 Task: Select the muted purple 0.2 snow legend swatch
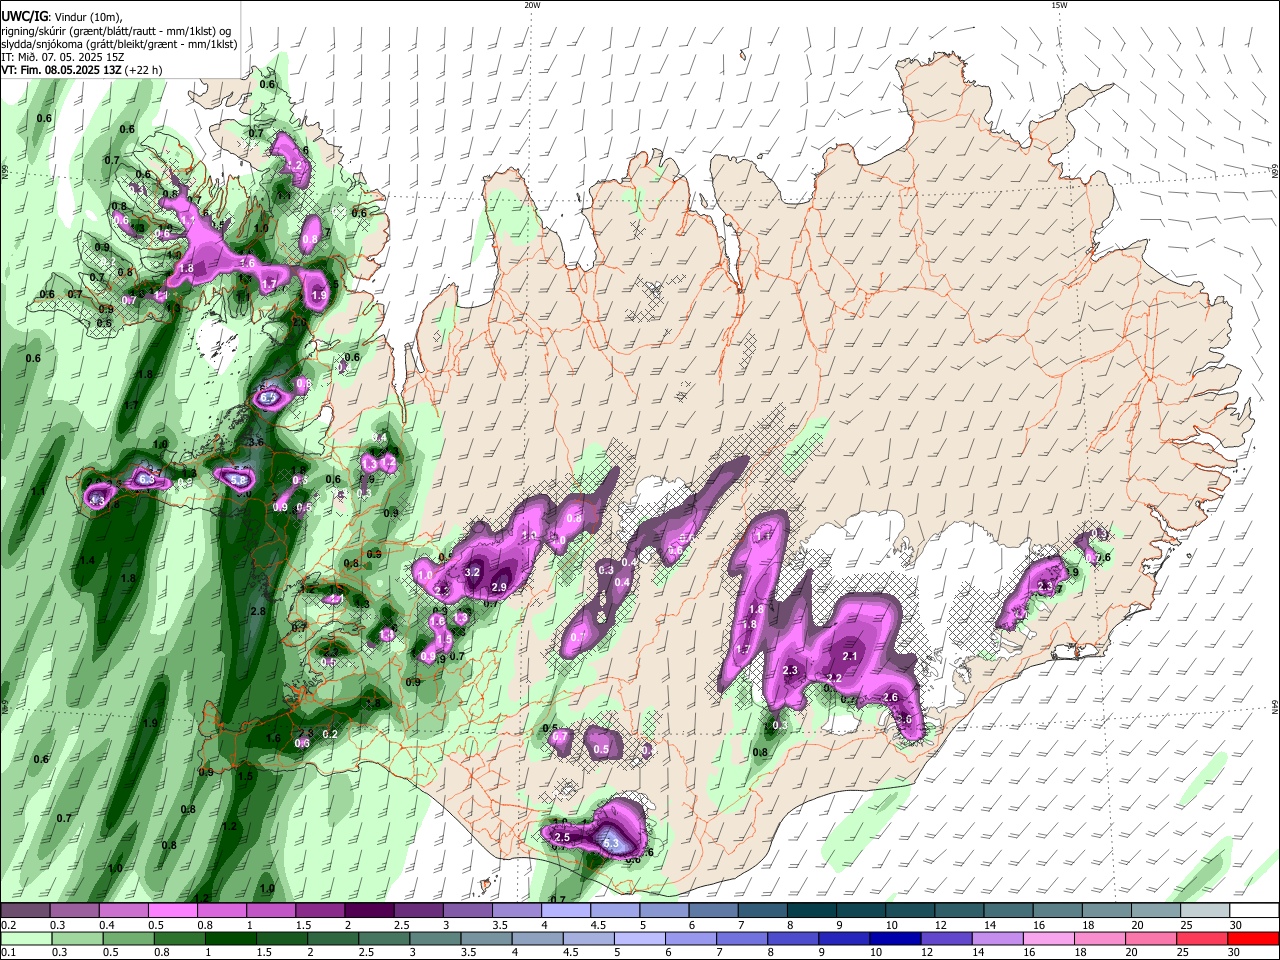click(x=25, y=911)
